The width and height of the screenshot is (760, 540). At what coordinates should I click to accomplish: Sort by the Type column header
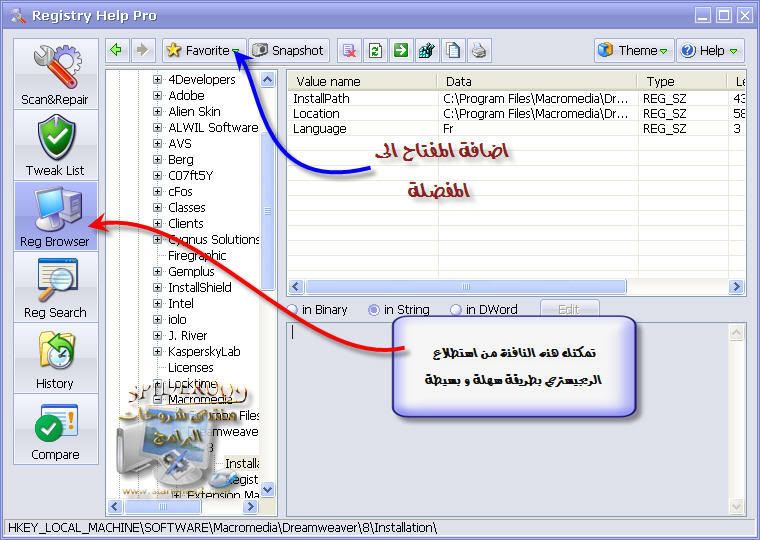pyautogui.click(x=682, y=81)
